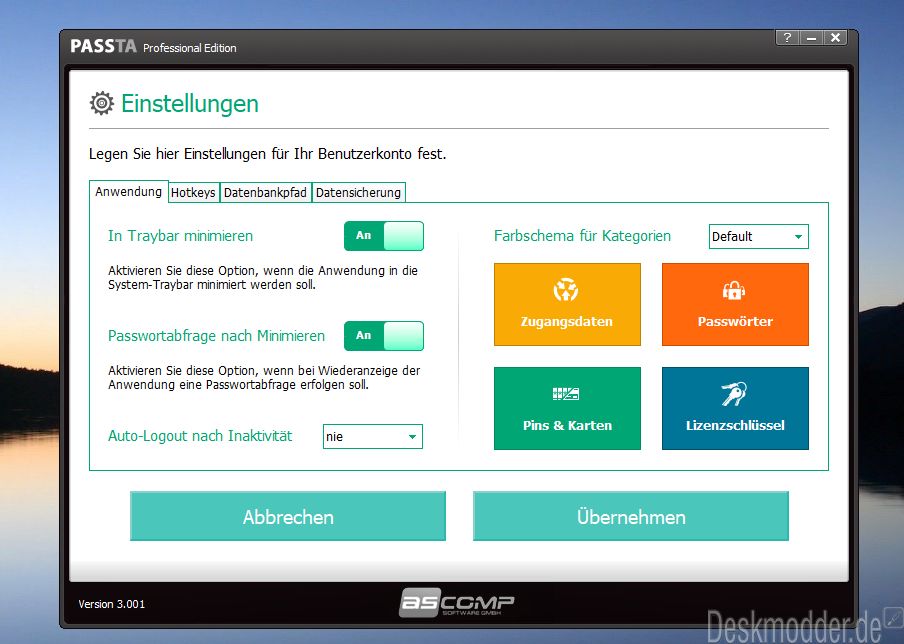Open the Auto-Logout nach Inaktivität dropdown

tap(372, 436)
